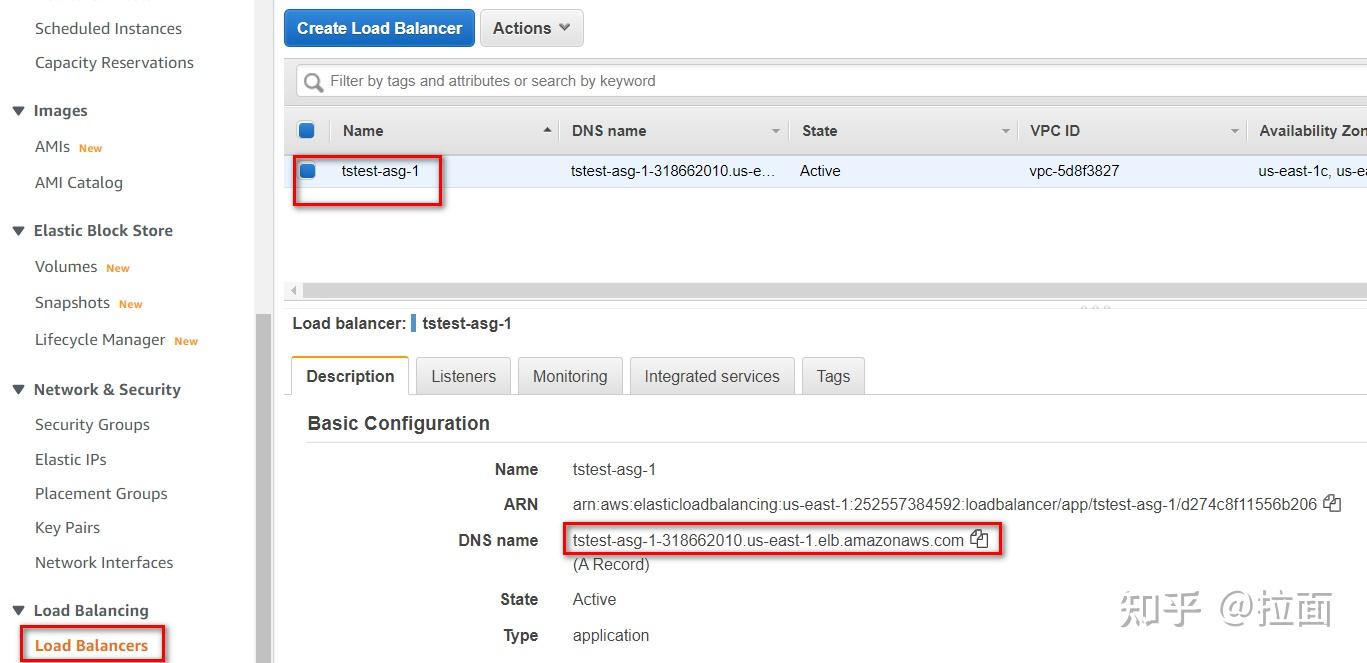Open the Actions dropdown

click(531, 28)
